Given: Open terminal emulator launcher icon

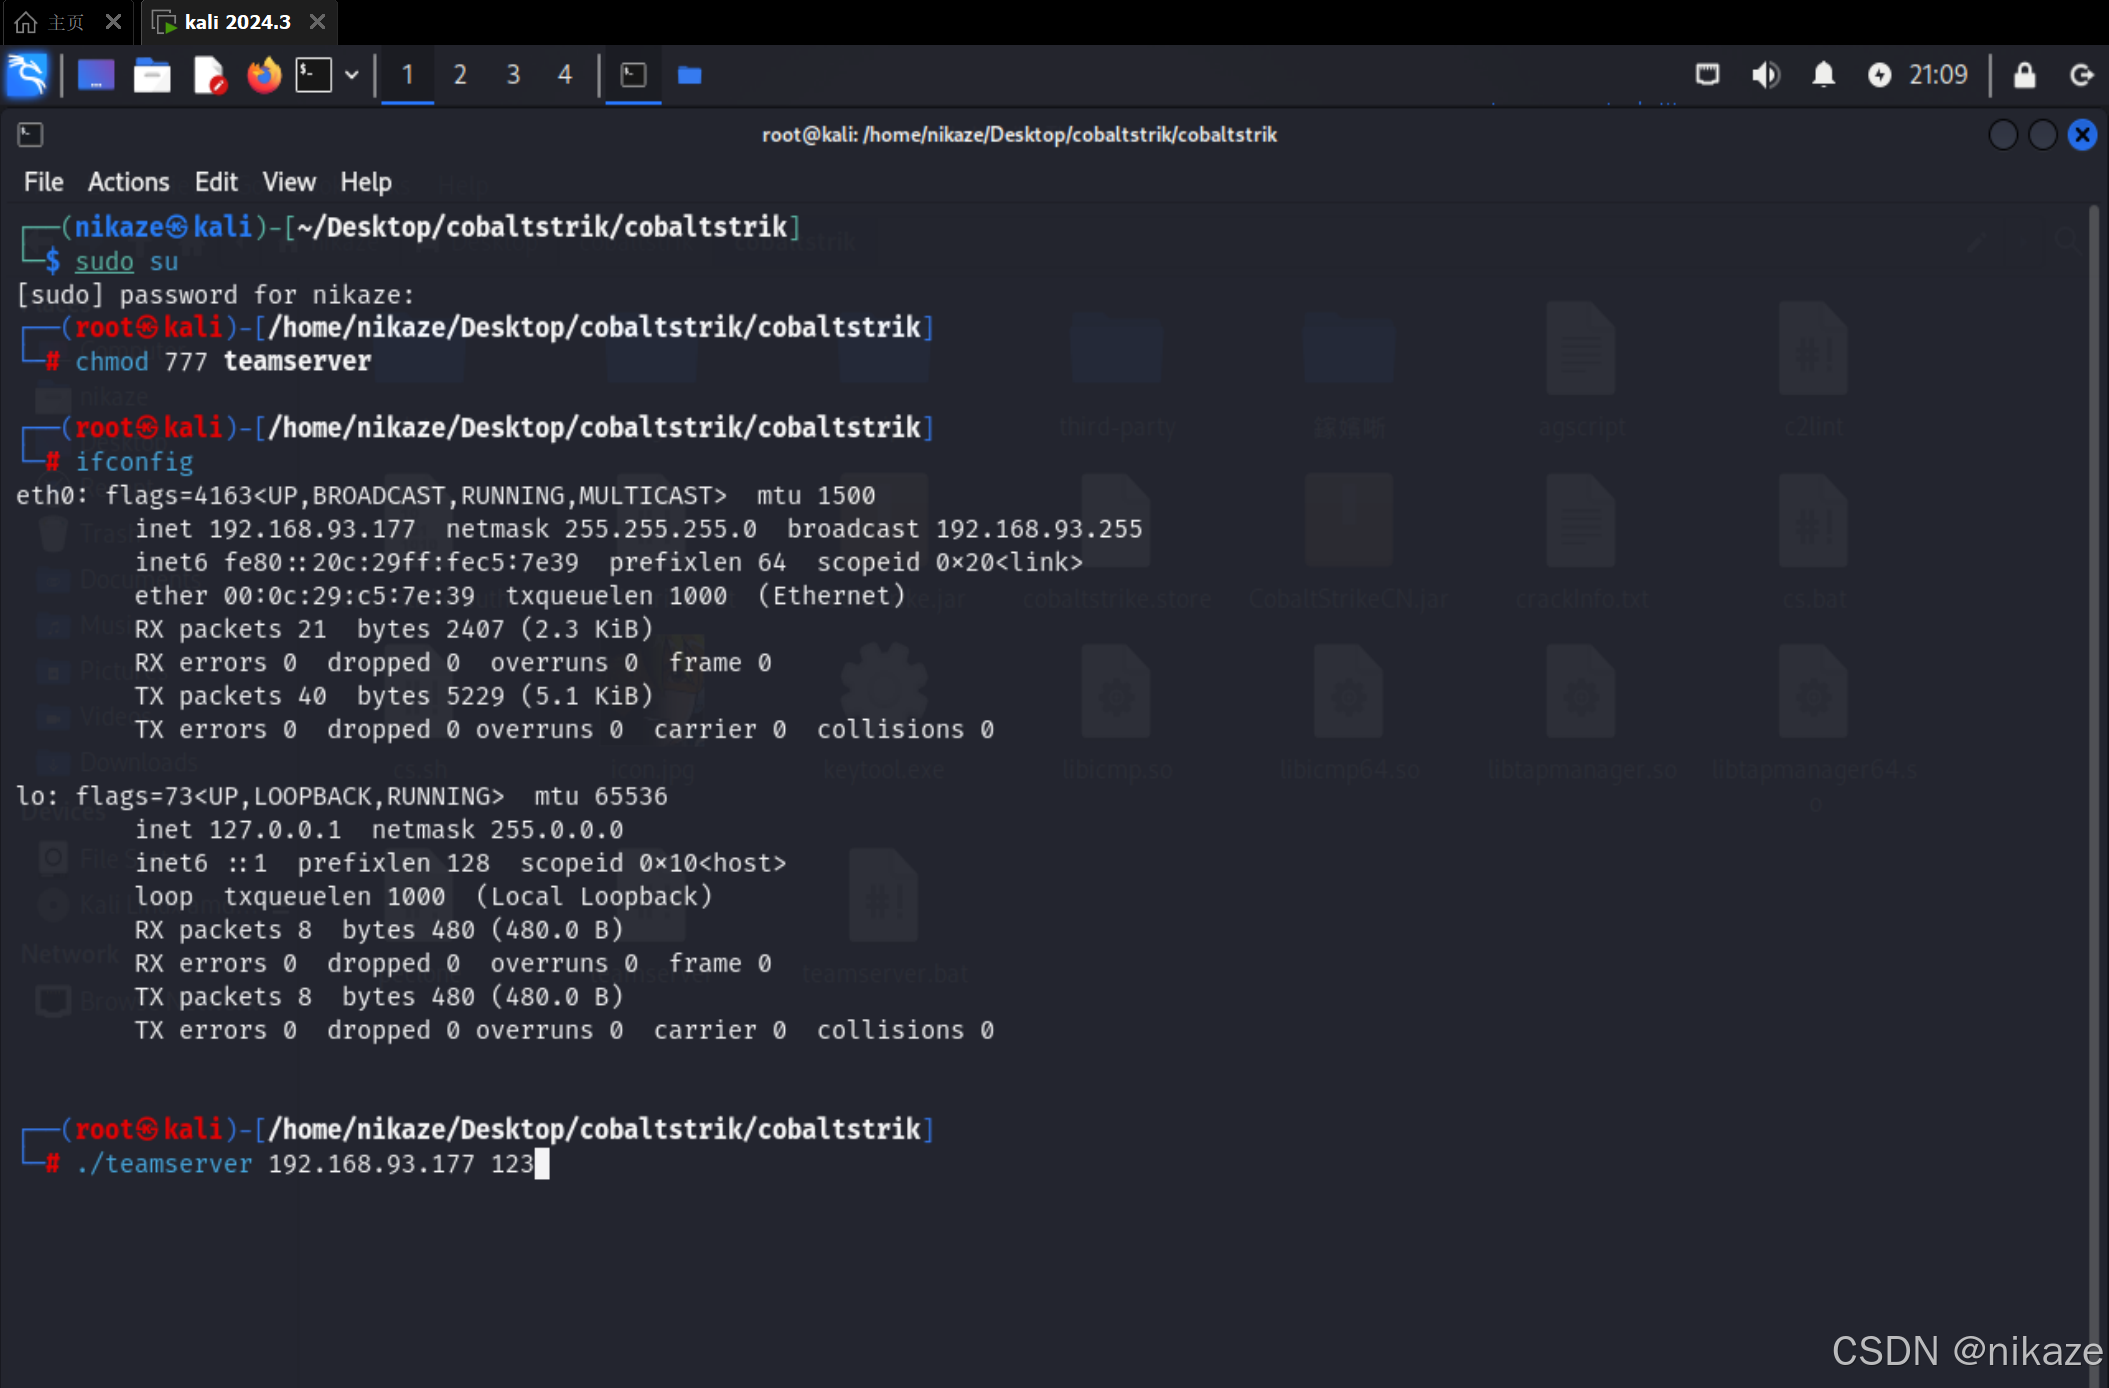Looking at the screenshot, I should point(314,75).
